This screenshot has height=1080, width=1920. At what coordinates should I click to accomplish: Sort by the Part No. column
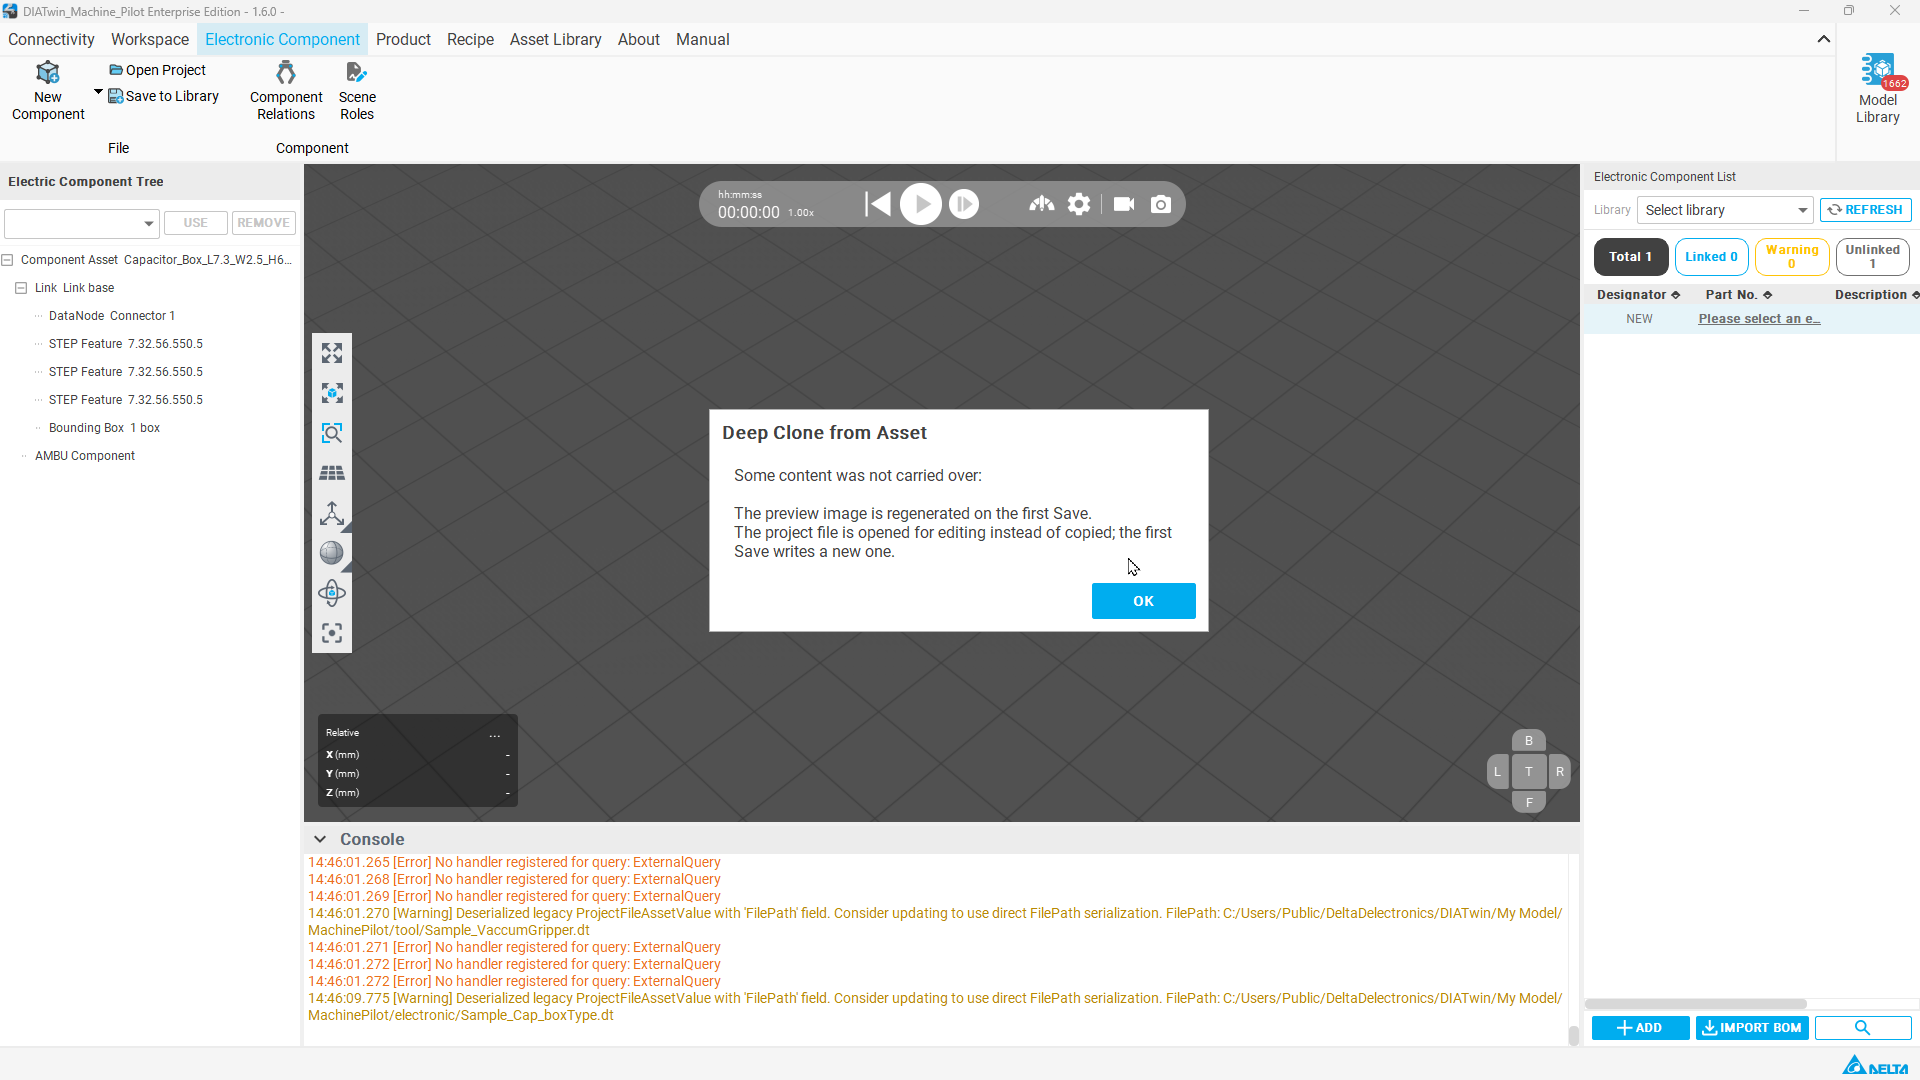(x=1739, y=295)
